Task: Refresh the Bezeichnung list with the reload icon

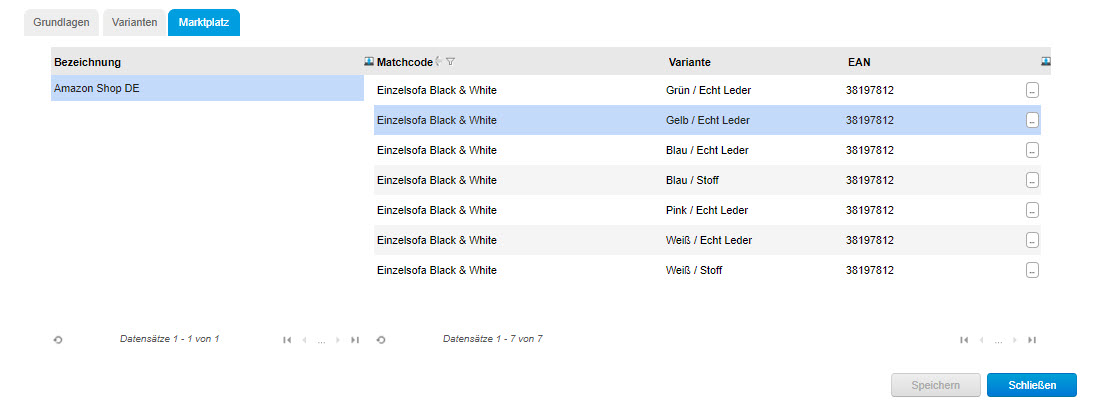Action: (58, 340)
